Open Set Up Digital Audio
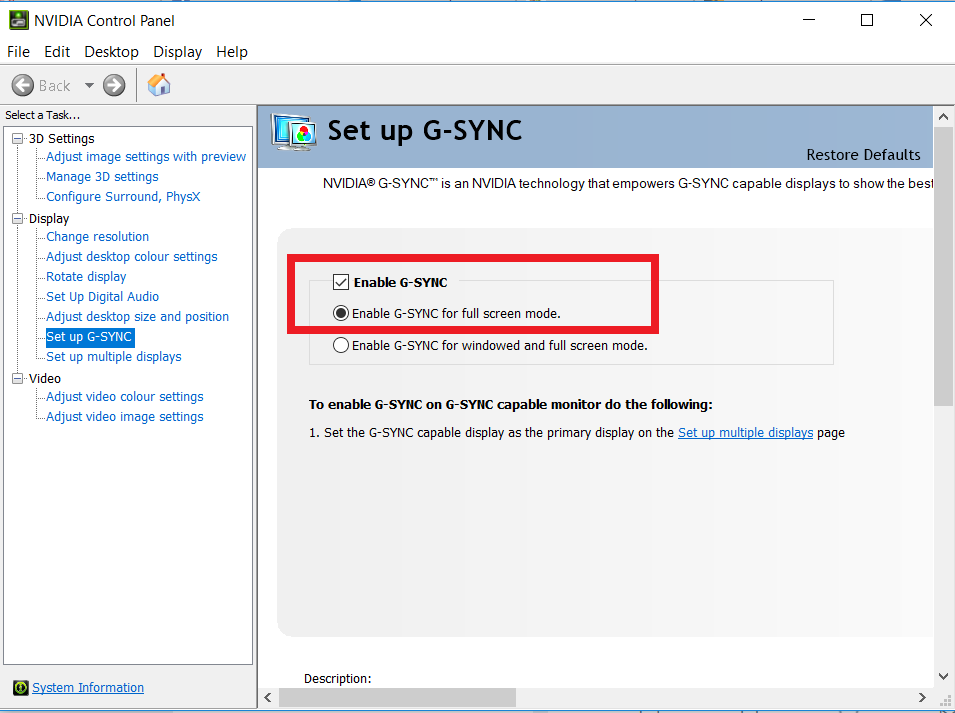This screenshot has width=955, height=713. [103, 297]
